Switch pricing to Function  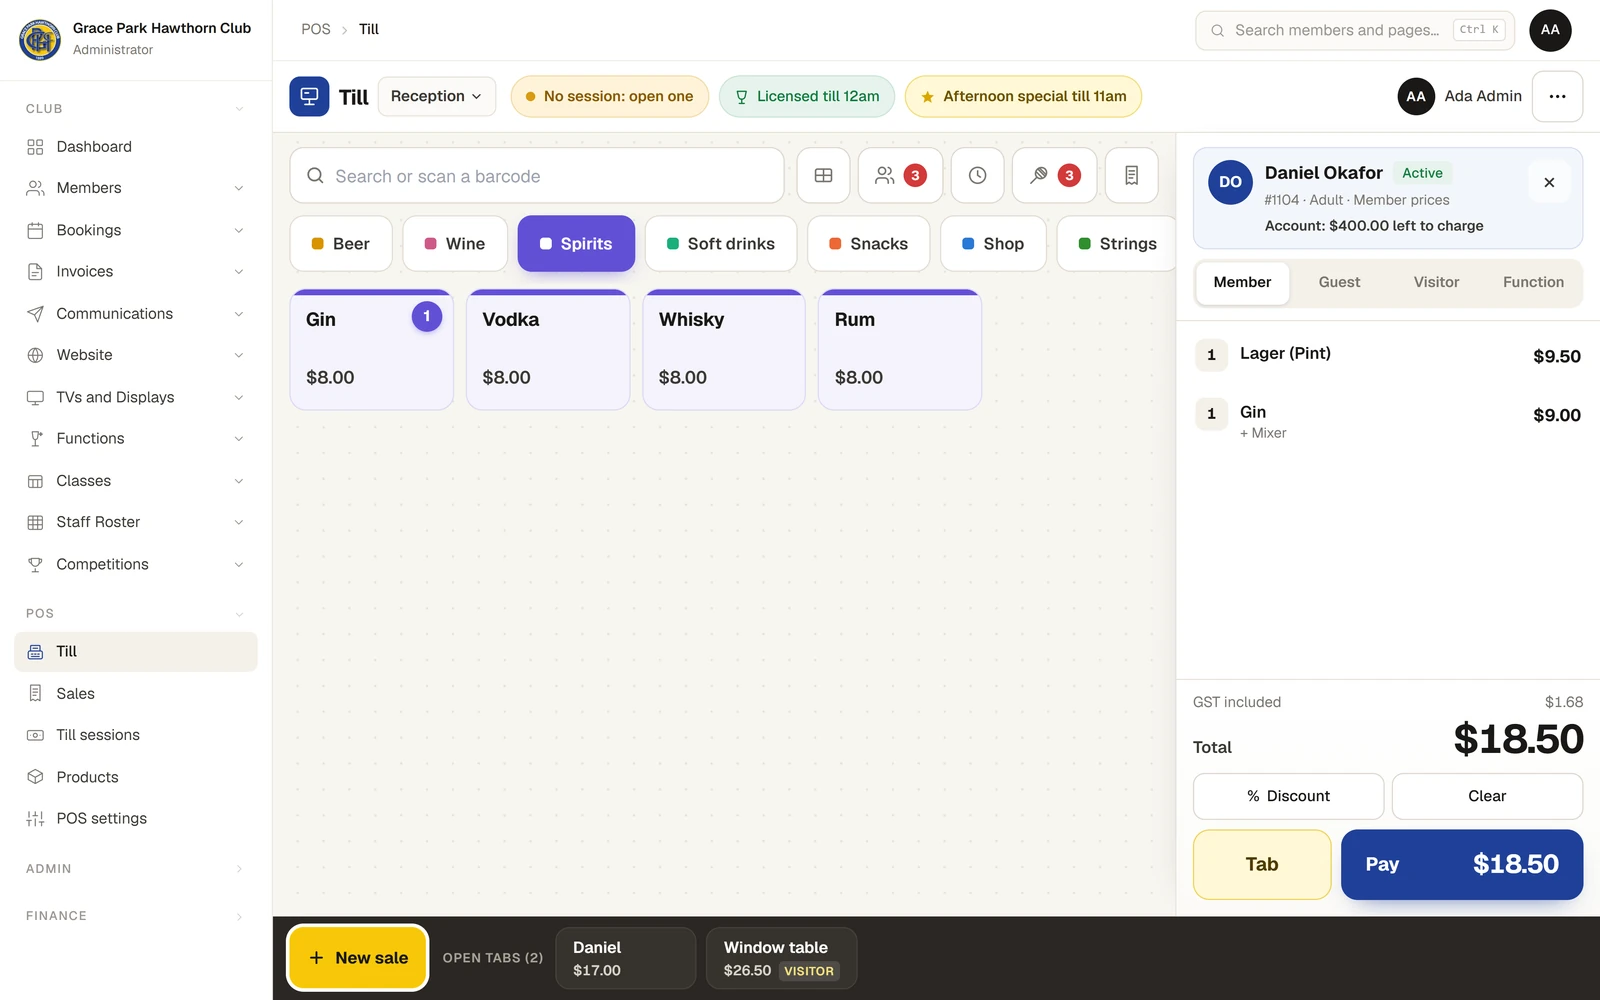point(1533,283)
